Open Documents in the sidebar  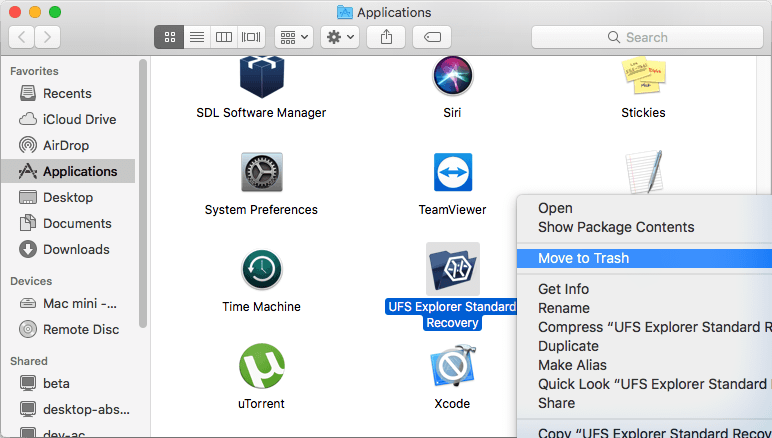pyautogui.click(x=68, y=223)
